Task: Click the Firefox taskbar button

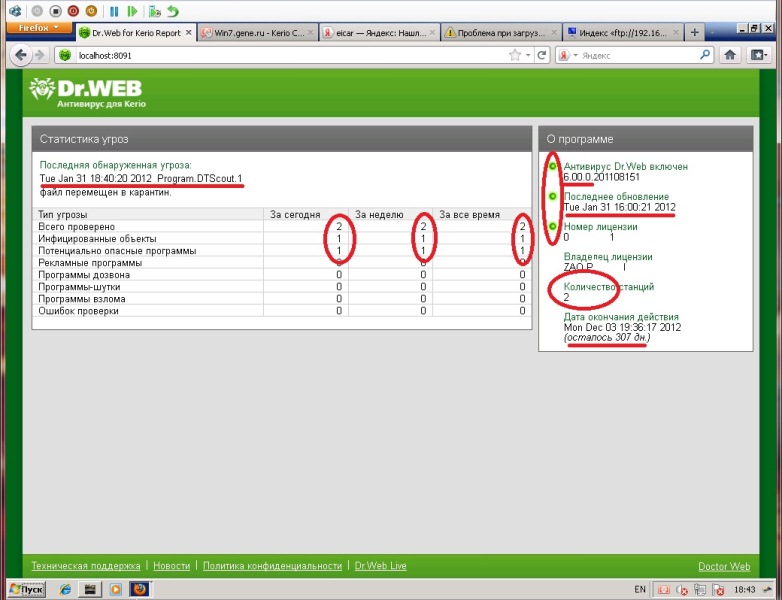Action: tap(140, 590)
